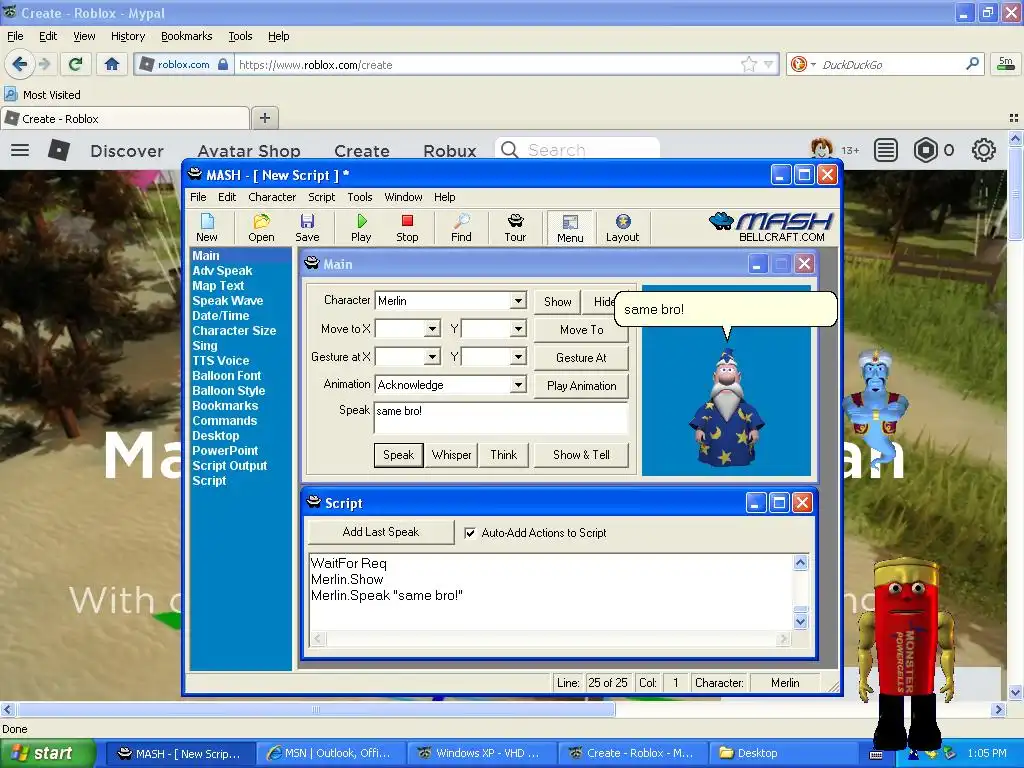Start the MASH Tour toolbar icon
This screenshot has height=768, width=1024.
pos(515,227)
